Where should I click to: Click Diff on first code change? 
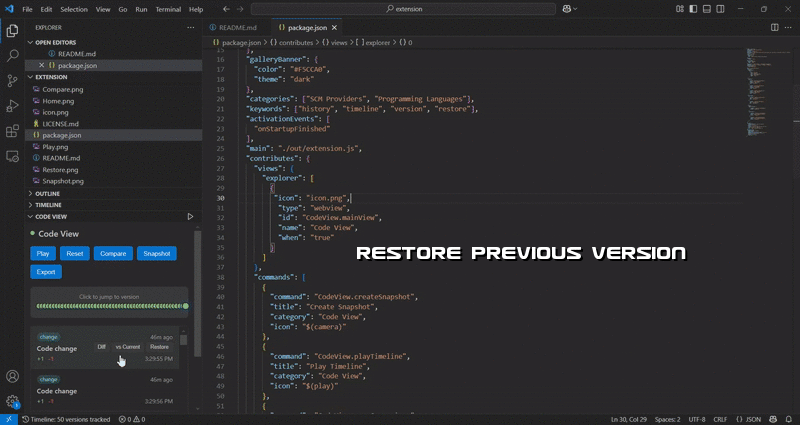(x=102, y=347)
